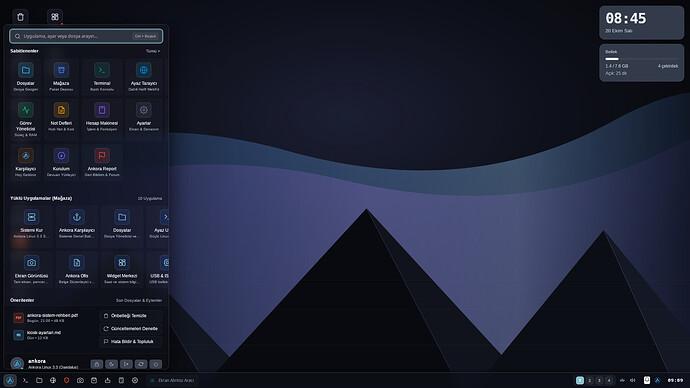Open the Hesap Makinesi calculator

point(102,119)
